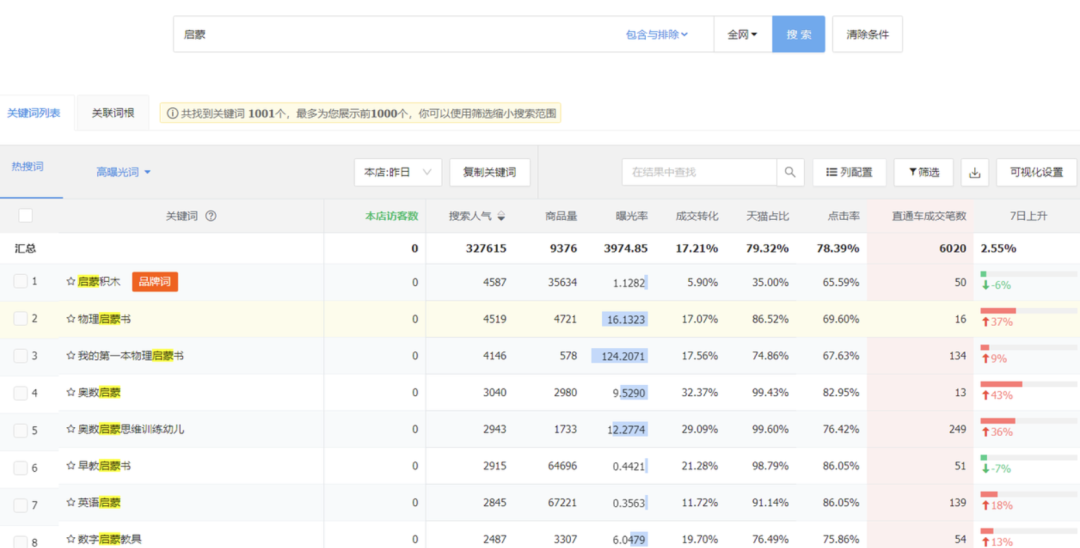Select the 高曝光词 tab
The width and height of the screenshot is (1080, 548).
[x=123, y=172]
